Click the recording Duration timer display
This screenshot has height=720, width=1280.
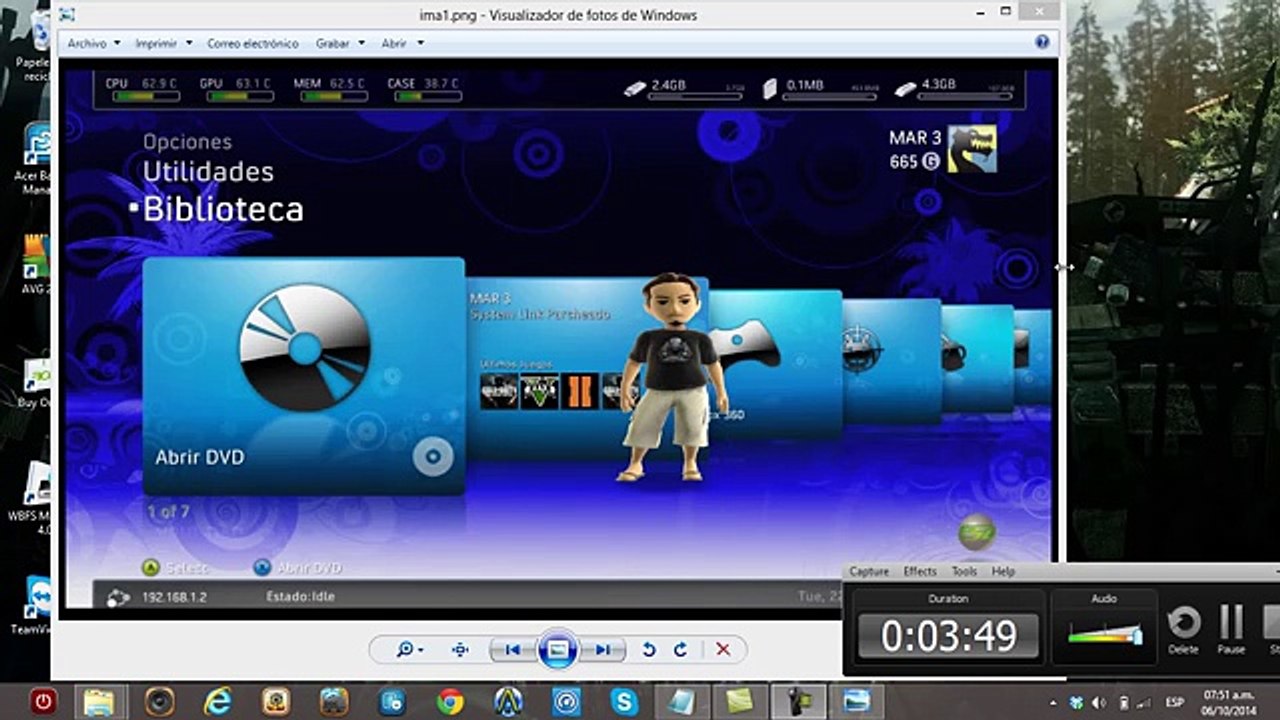(948, 636)
